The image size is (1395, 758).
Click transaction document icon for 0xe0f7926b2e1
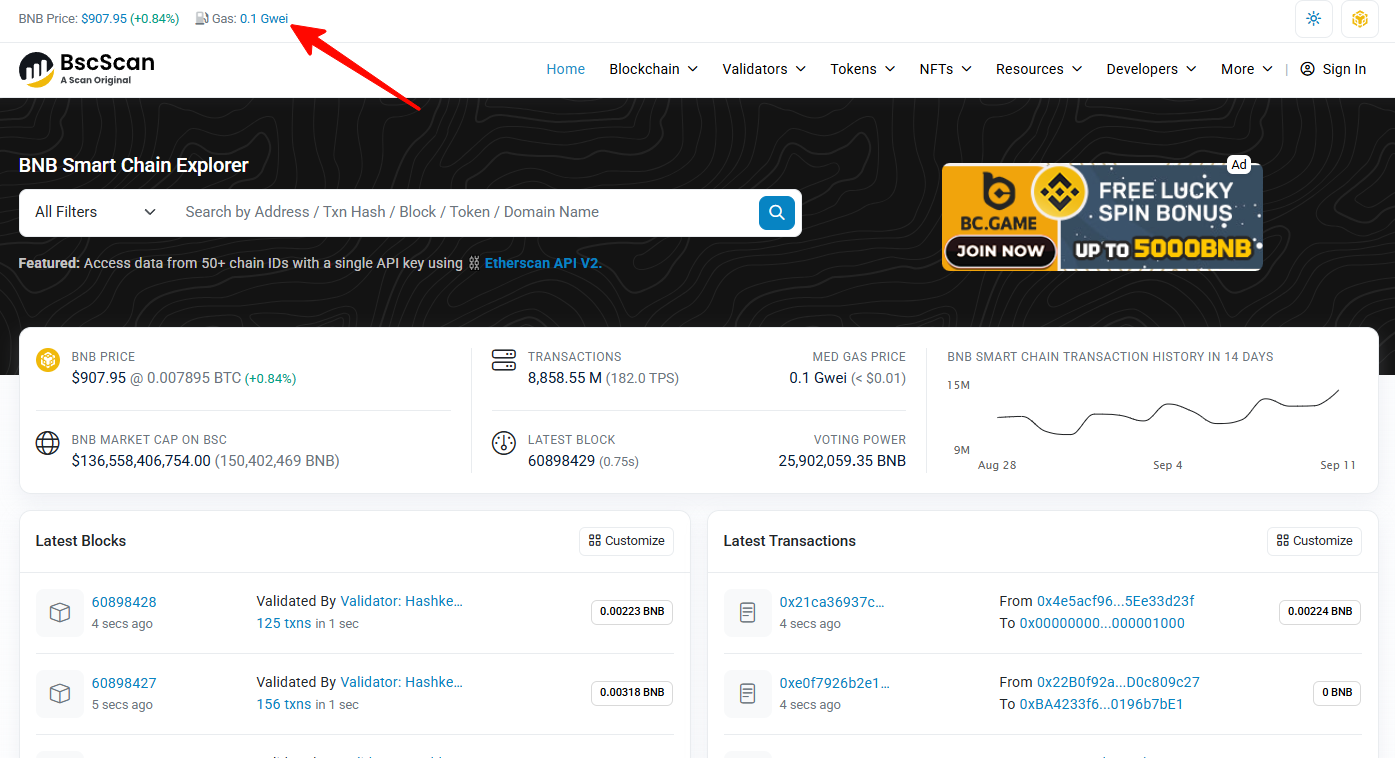(x=748, y=694)
